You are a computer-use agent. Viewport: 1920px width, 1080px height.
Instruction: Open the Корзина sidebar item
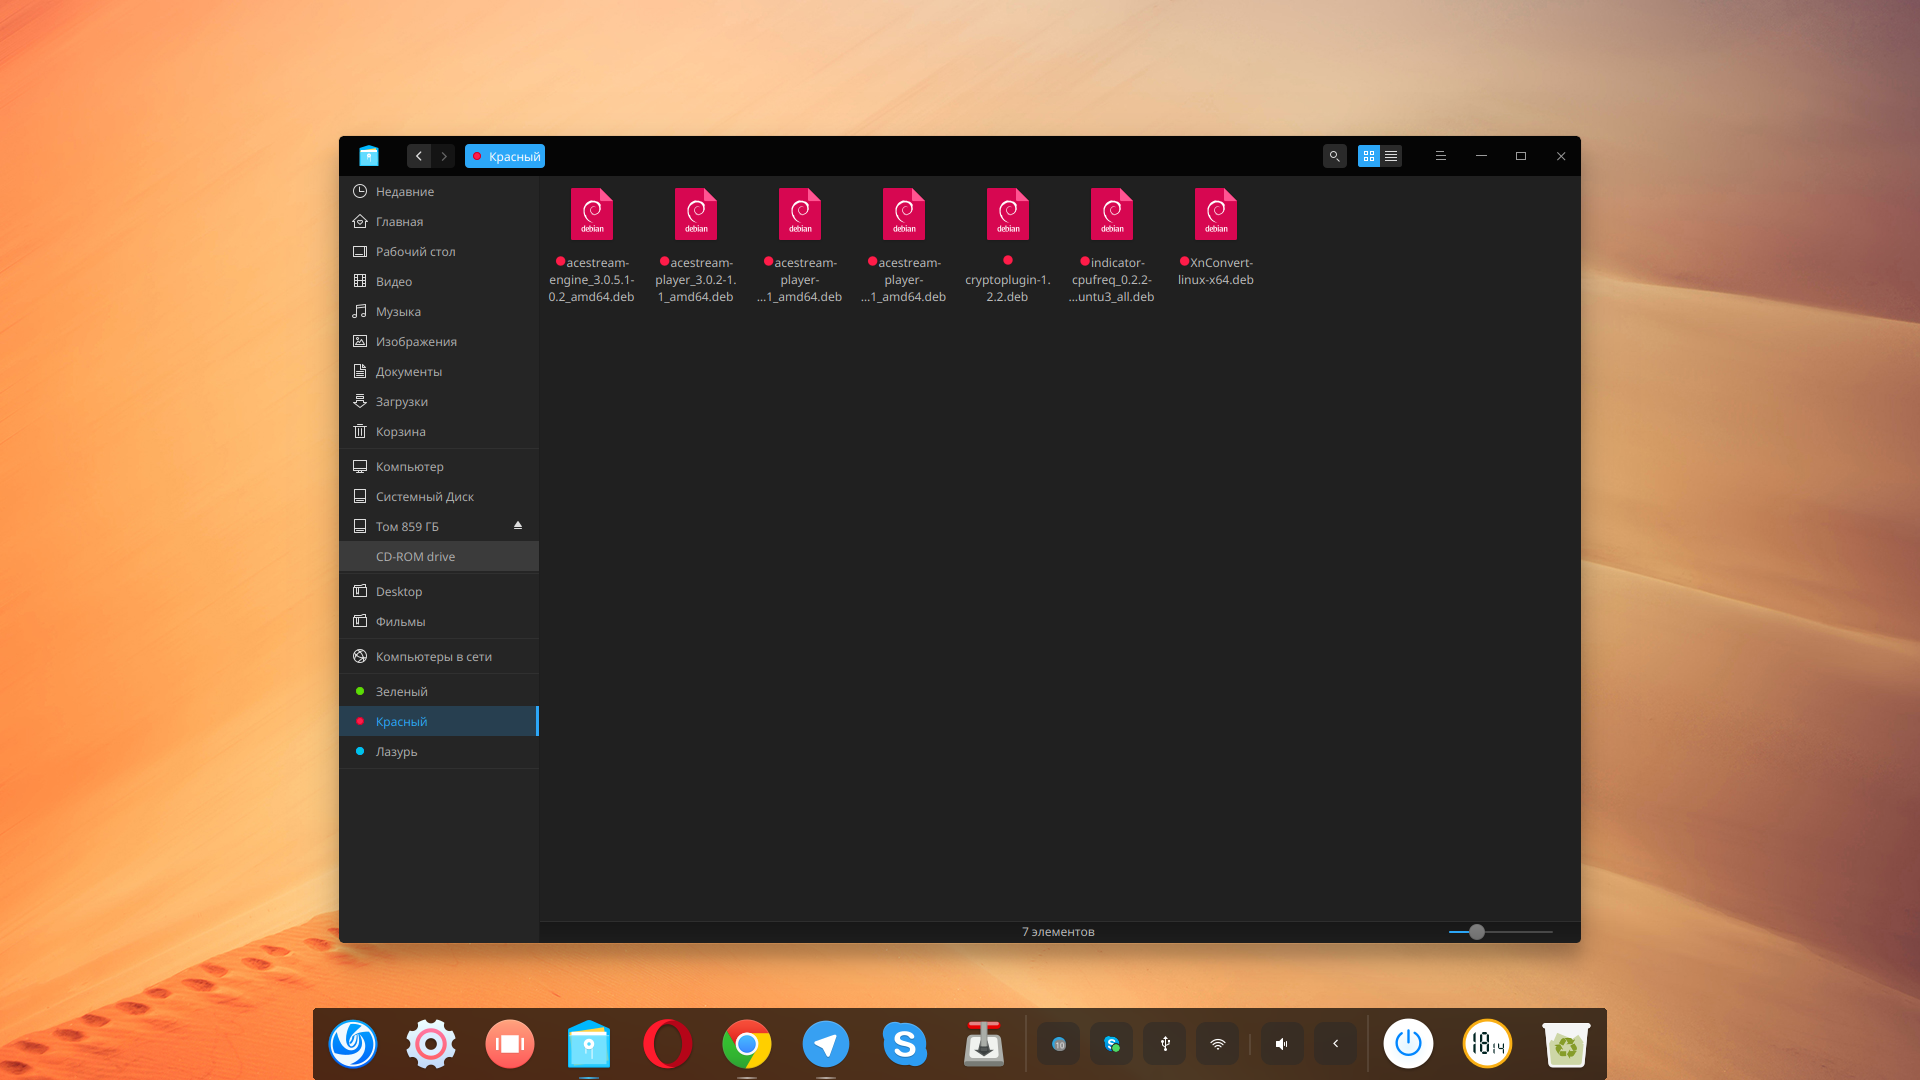(x=402, y=431)
